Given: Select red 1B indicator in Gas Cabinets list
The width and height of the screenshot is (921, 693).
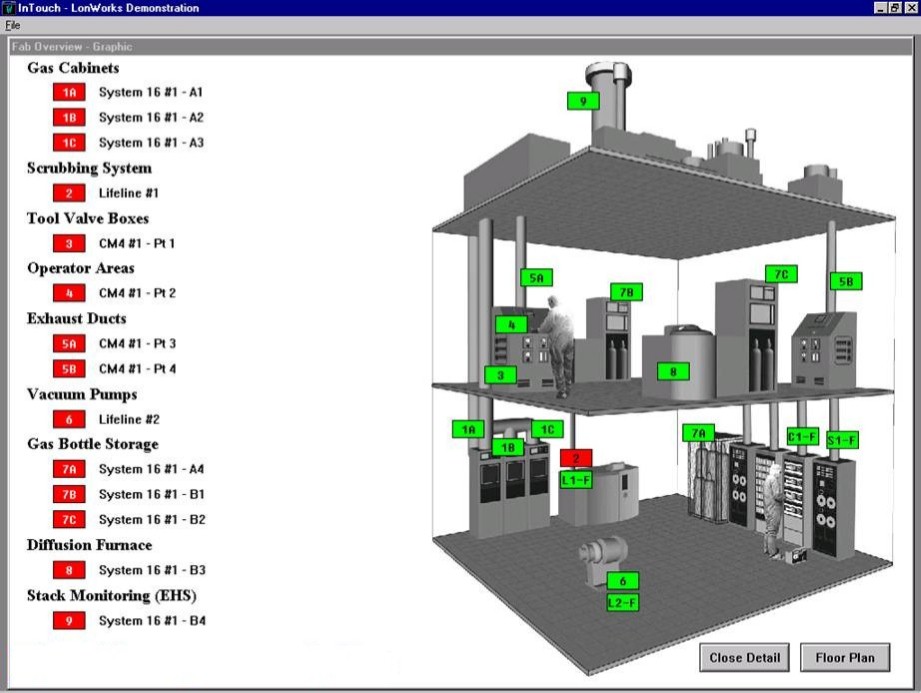Looking at the screenshot, I should click(69, 117).
